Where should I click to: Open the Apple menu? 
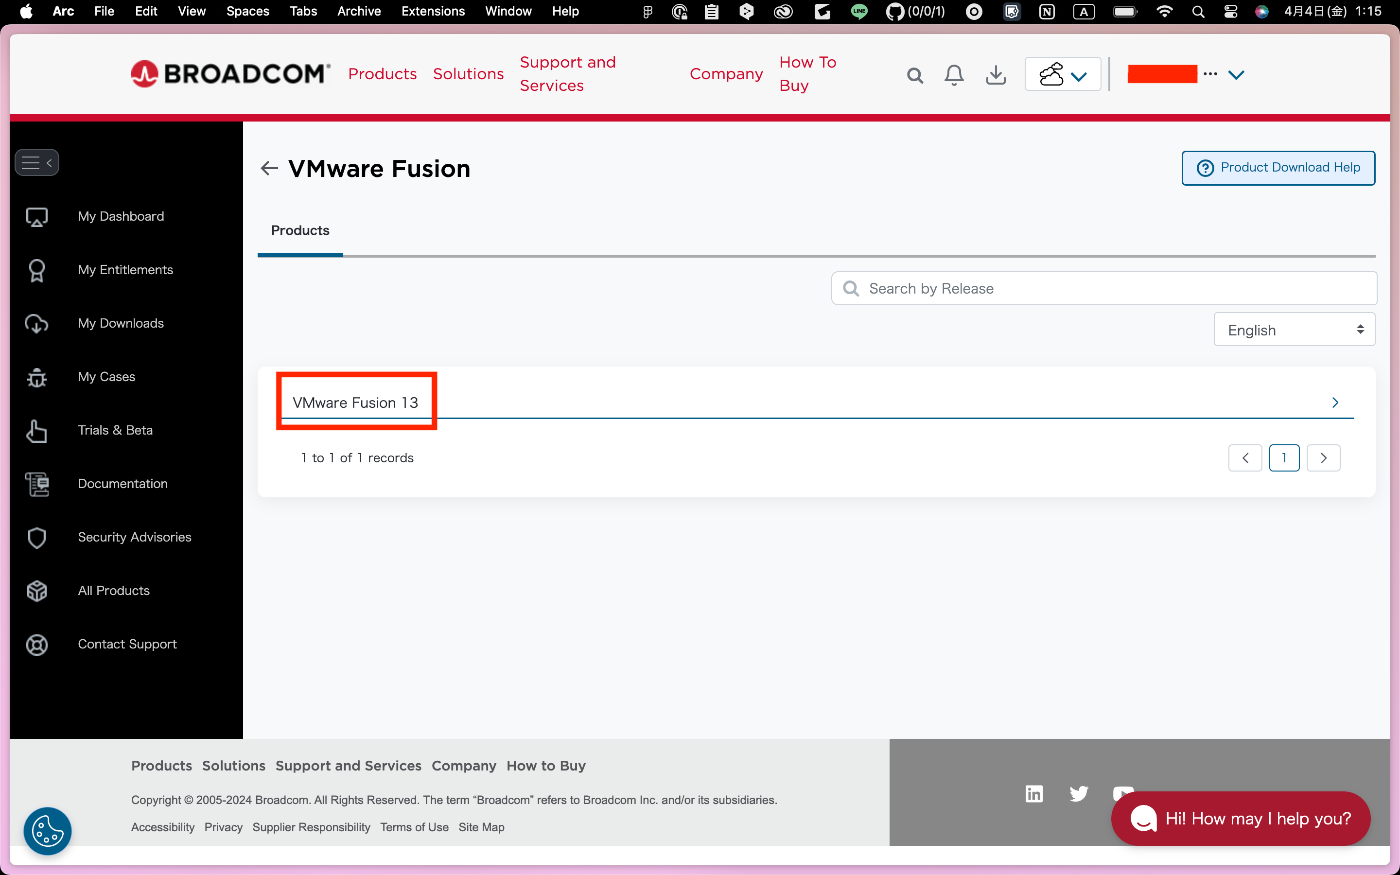[26, 11]
